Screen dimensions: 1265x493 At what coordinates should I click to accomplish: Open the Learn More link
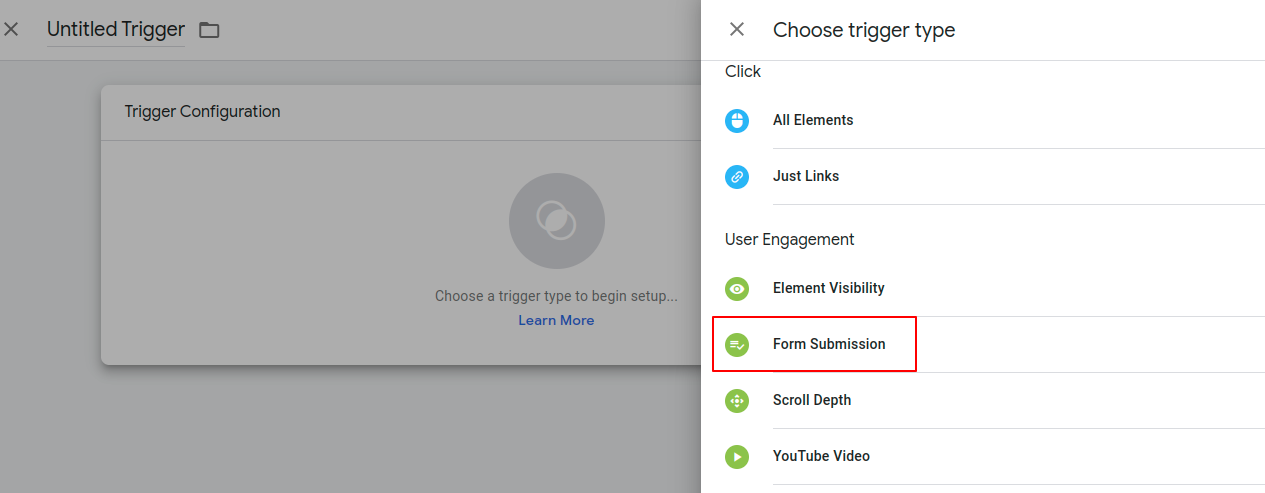pyautogui.click(x=556, y=320)
